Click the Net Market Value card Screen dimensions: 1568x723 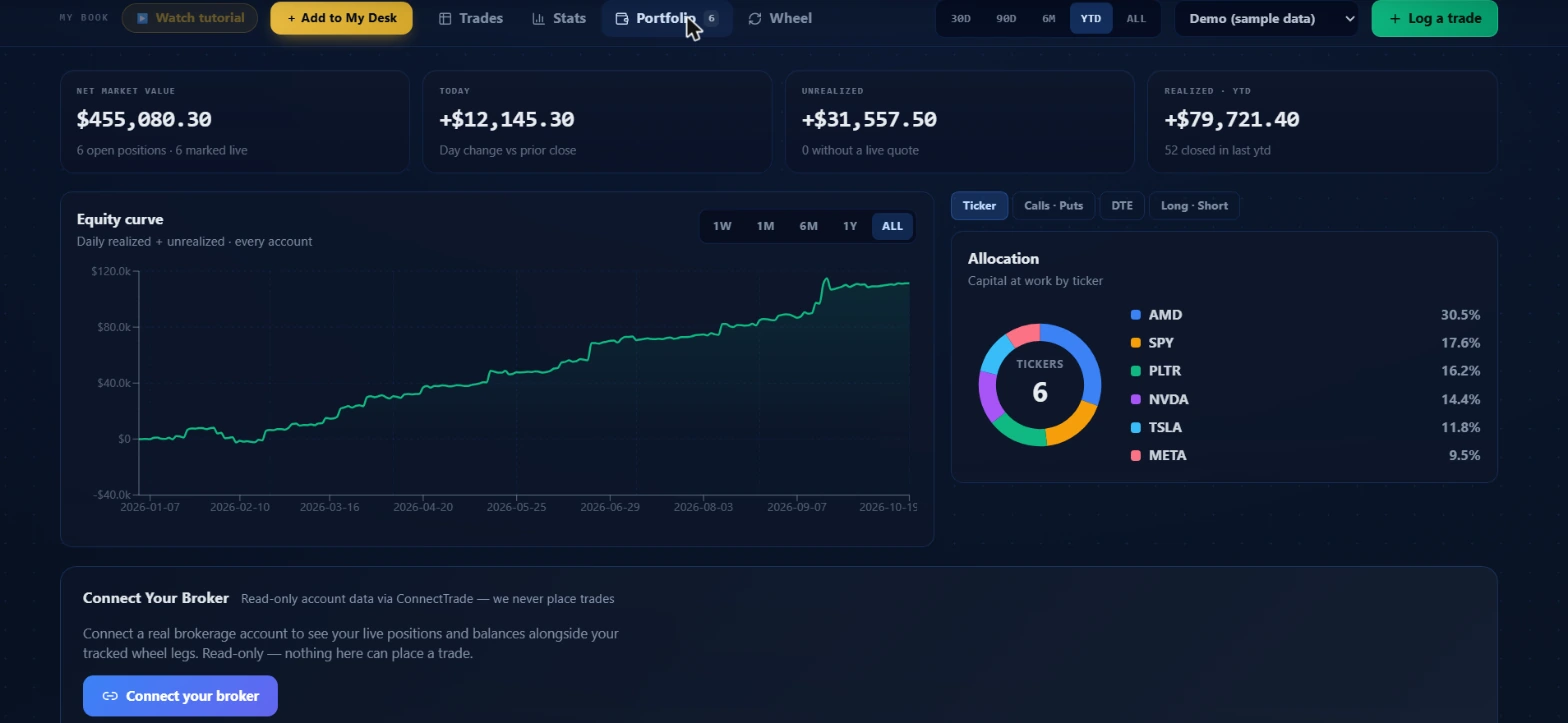pos(235,121)
